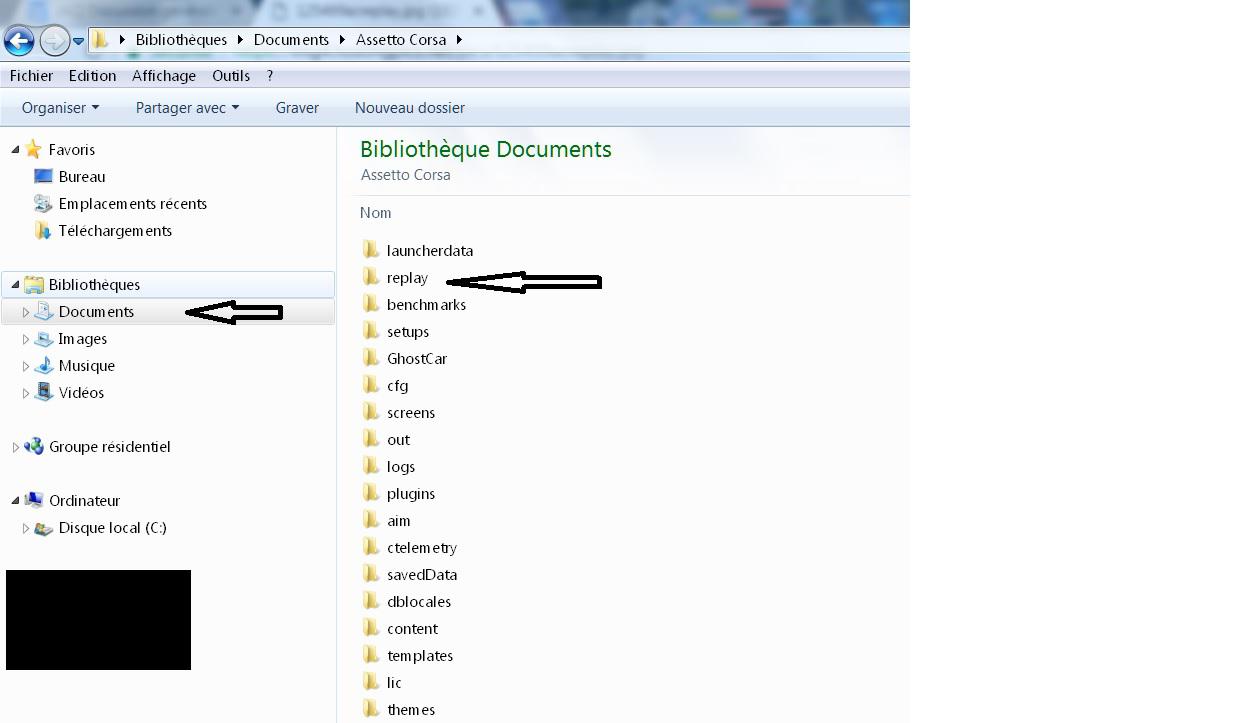This screenshot has width=1248, height=723.
Task: Open Emplacements récents in Favoris
Action: point(133,204)
